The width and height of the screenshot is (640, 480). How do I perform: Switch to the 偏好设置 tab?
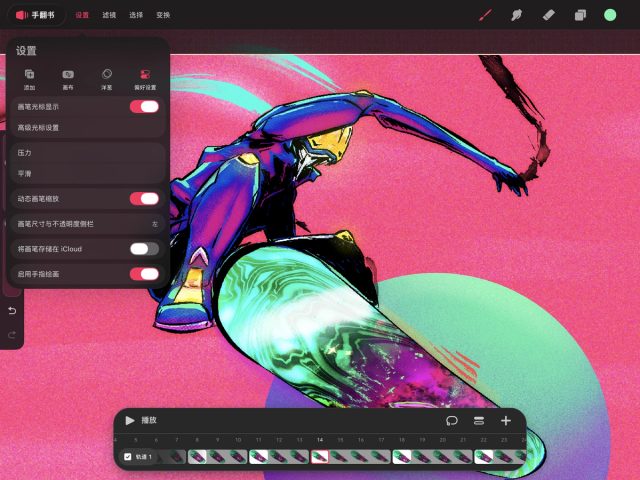pyautogui.click(x=145, y=79)
